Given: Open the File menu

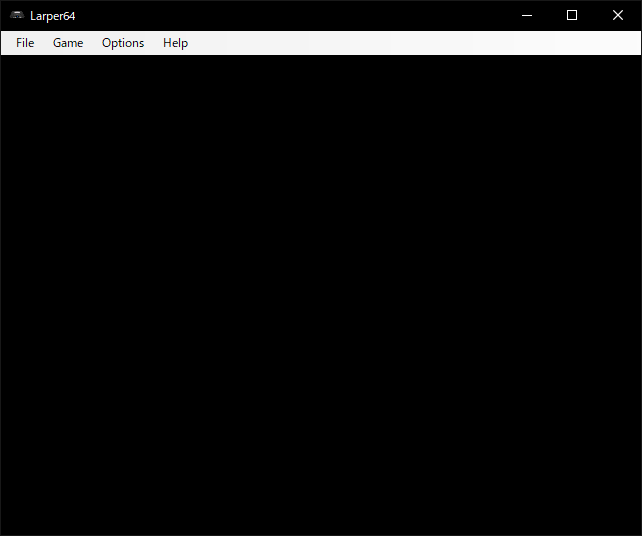Looking at the screenshot, I should pos(25,43).
